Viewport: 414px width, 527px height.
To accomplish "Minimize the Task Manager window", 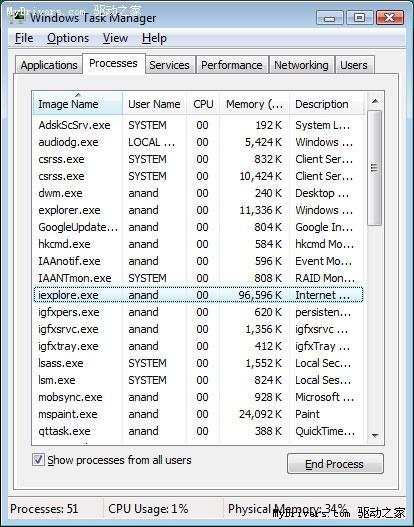I will (x=330, y=17).
